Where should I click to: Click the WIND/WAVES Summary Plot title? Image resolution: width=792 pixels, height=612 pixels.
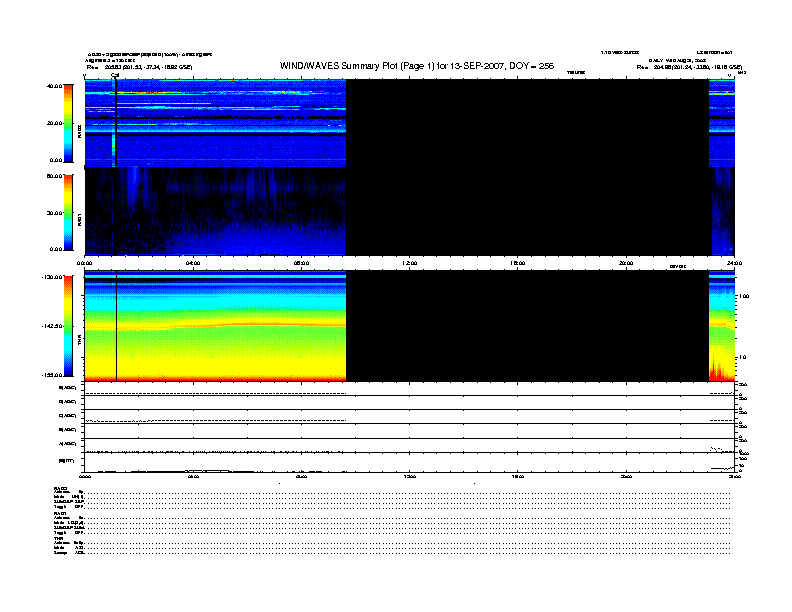417,66
